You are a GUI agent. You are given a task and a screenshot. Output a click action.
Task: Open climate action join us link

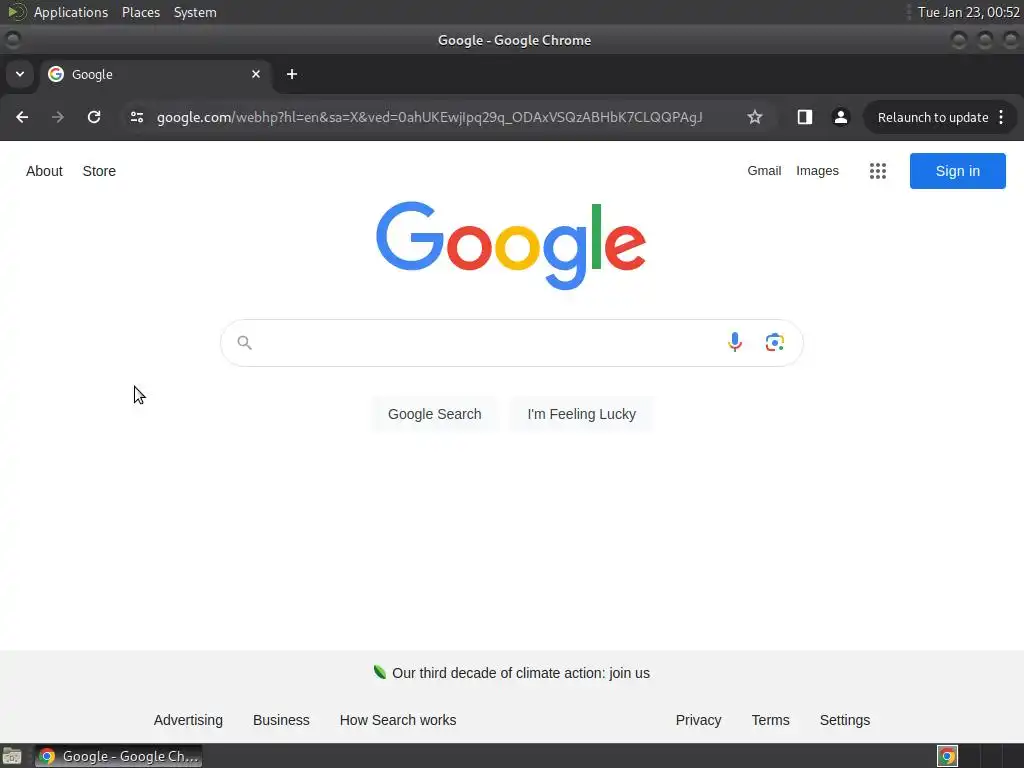click(x=520, y=673)
